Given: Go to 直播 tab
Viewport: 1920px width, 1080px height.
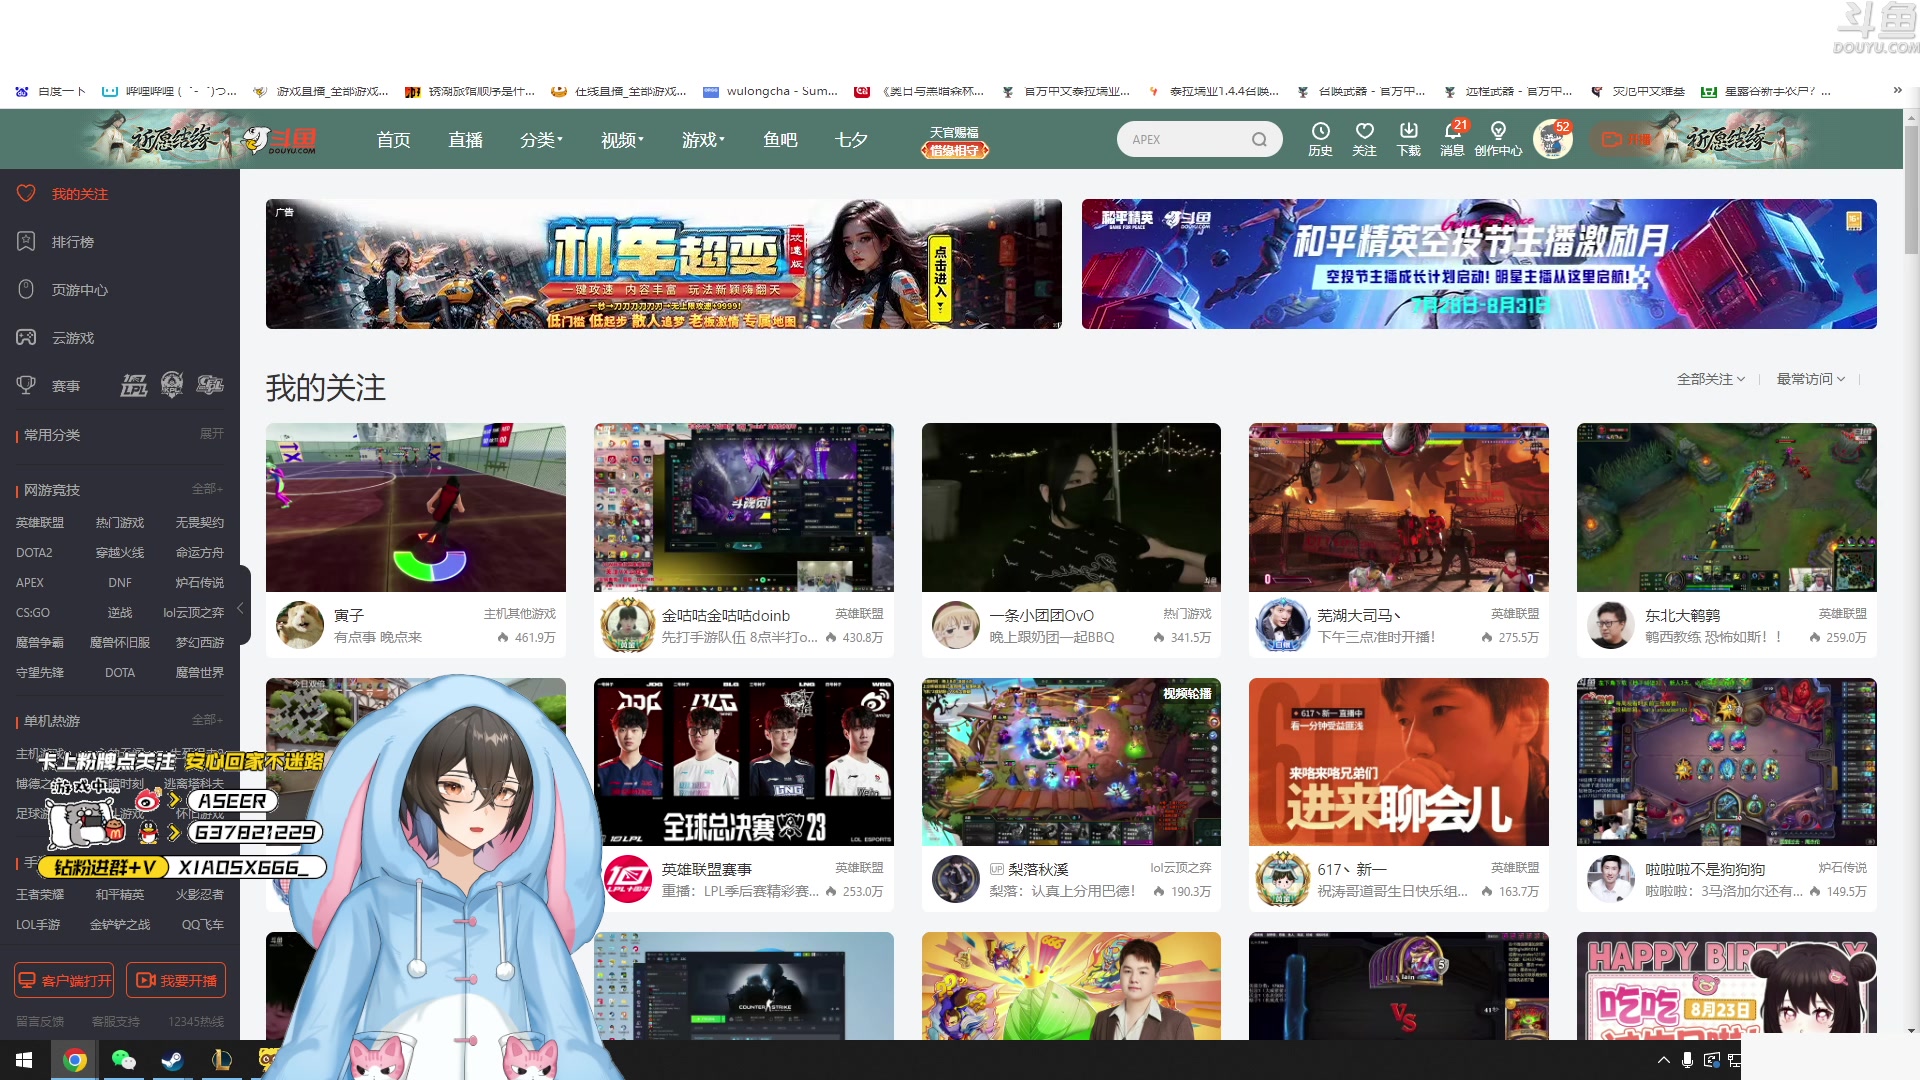Looking at the screenshot, I should point(465,139).
